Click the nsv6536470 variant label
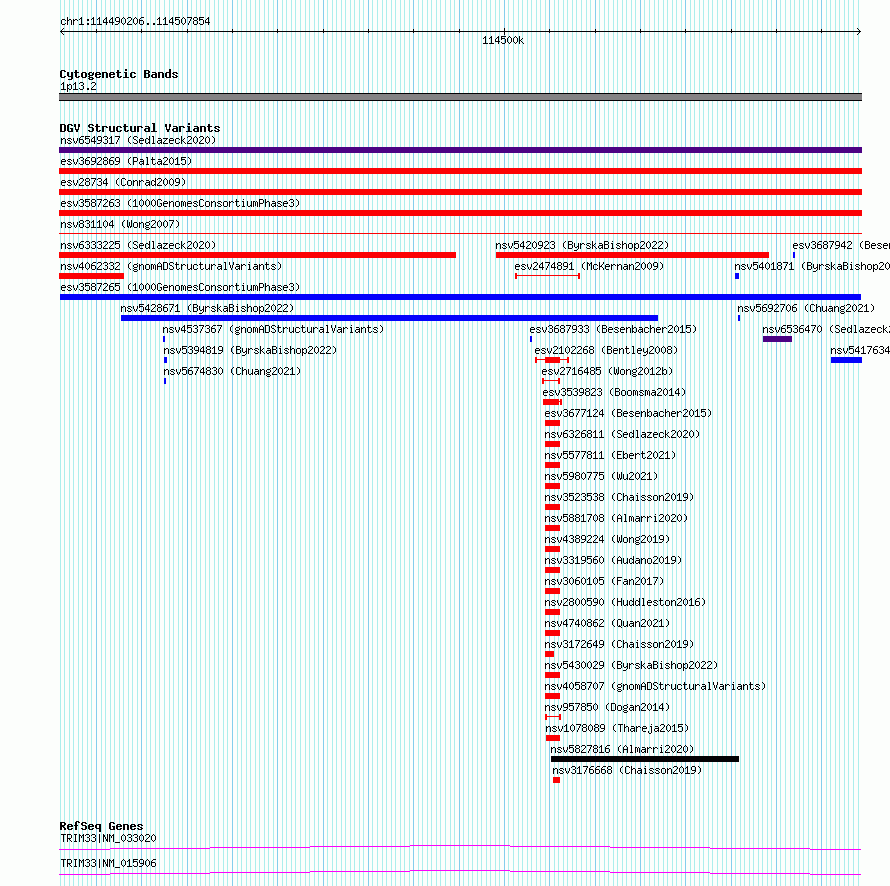The width and height of the screenshot is (890, 886). coord(826,329)
